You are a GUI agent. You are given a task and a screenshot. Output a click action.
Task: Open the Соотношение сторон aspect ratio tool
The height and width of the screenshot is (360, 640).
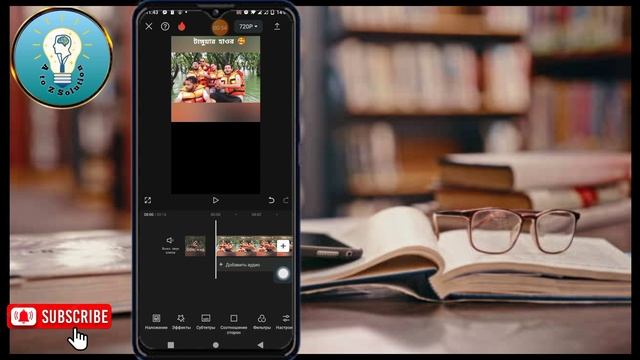click(233, 324)
